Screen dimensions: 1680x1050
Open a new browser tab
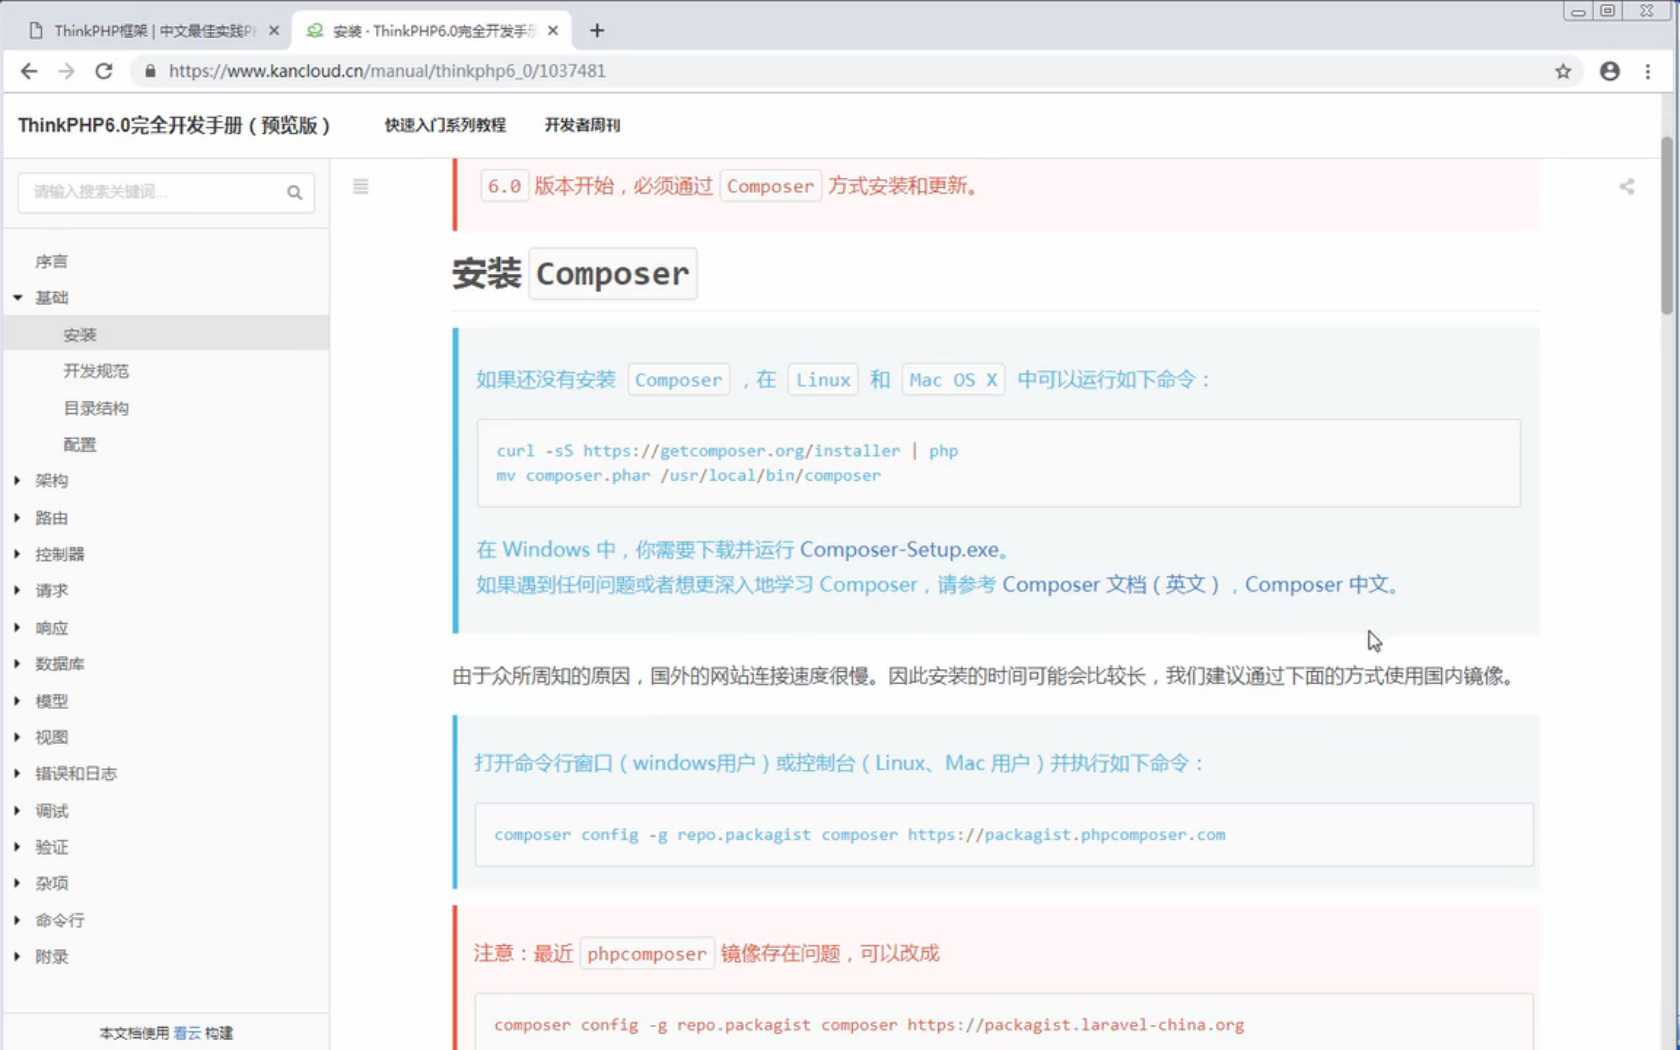click(597, 30)
